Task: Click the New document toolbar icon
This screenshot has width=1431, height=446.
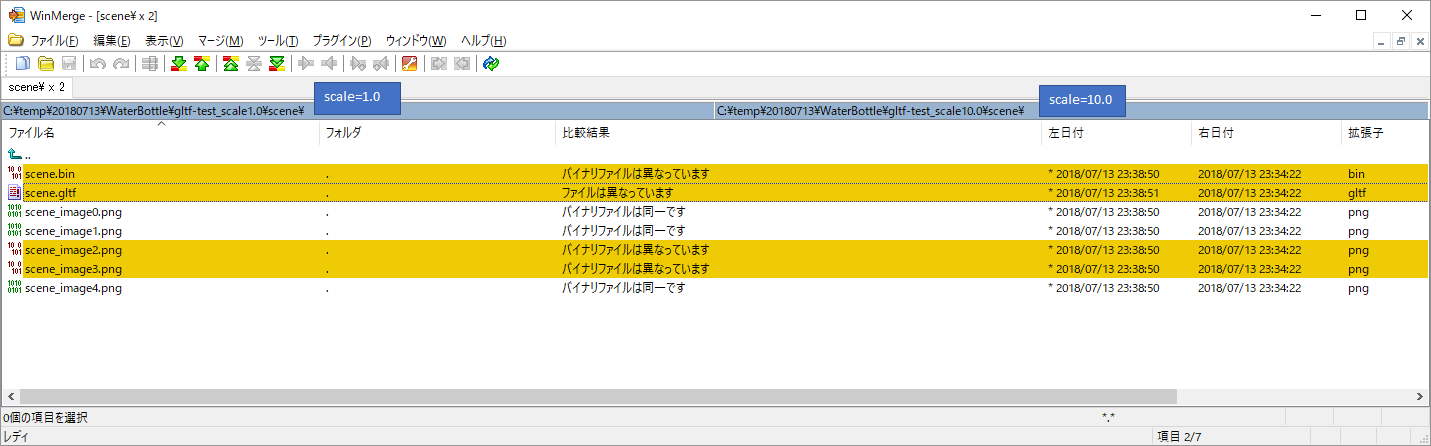Action: pyautogui.click(x=22, y=64)
